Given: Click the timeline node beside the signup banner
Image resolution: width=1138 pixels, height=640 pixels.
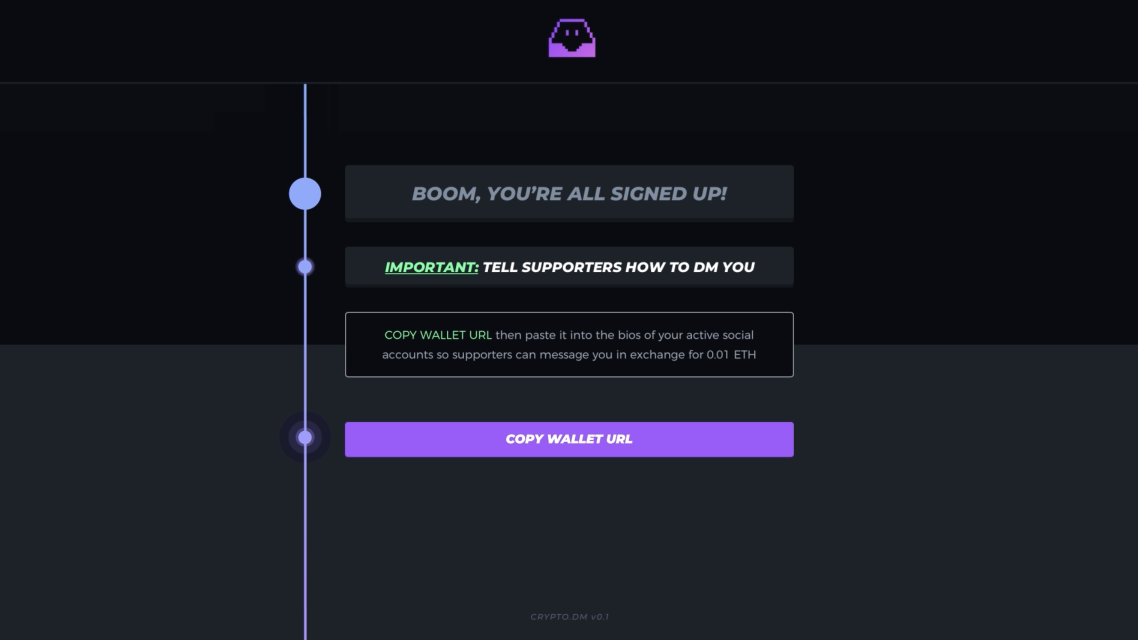Looking at the screenshot, I should coord(305,193).
